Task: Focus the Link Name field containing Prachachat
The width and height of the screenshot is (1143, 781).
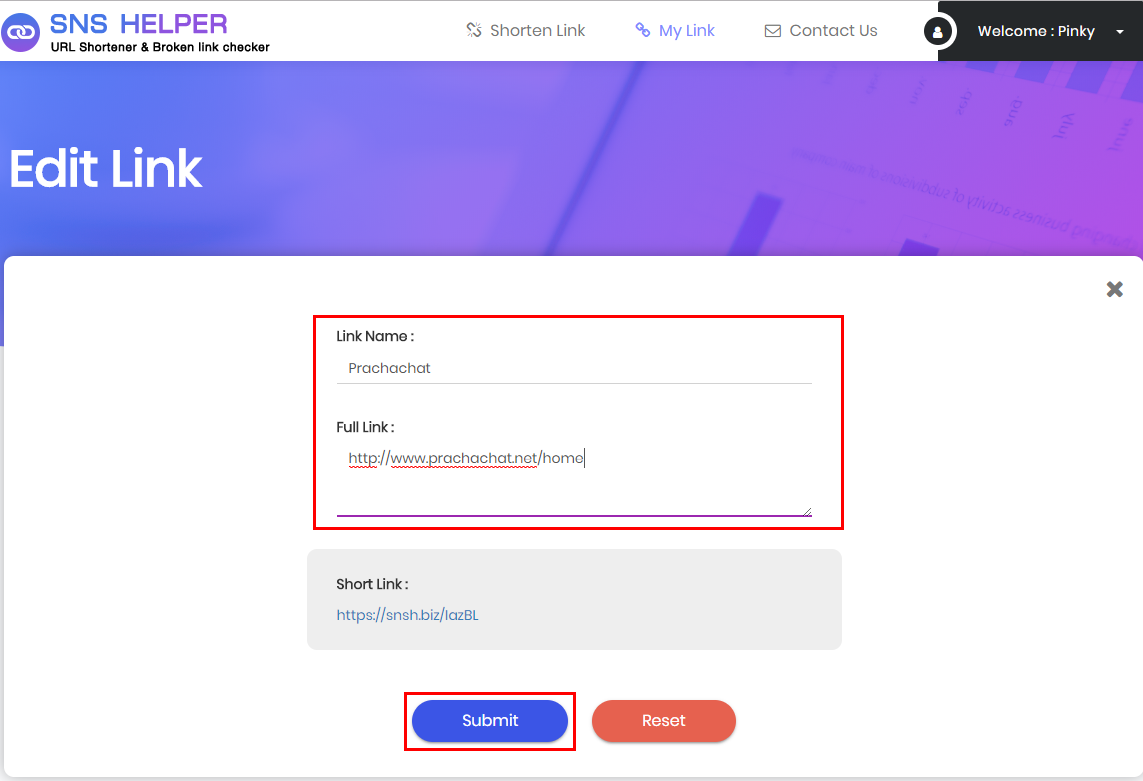Action: 574,368
